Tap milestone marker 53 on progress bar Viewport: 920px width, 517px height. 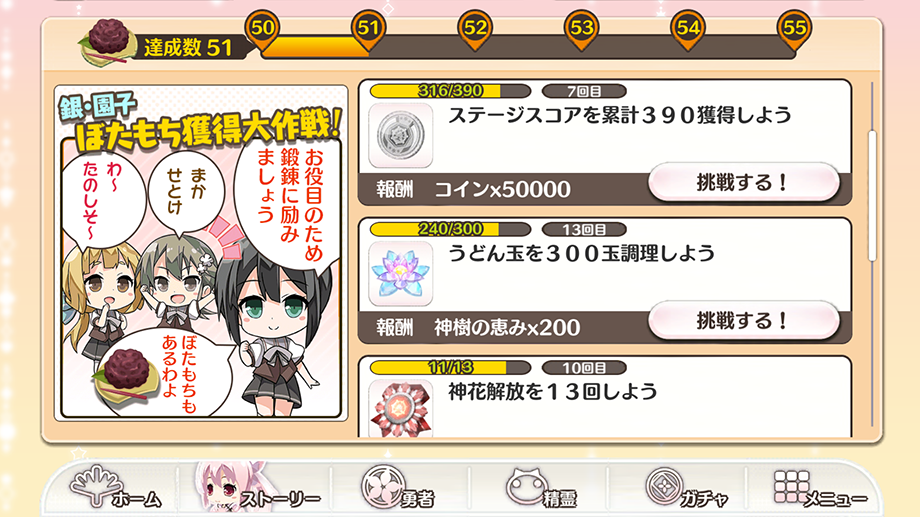(x=581, y=31)
